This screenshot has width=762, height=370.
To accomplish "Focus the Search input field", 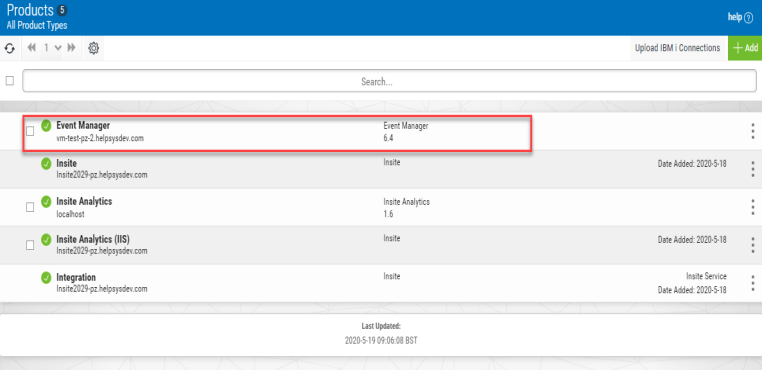I will click(x=389, y=81).
